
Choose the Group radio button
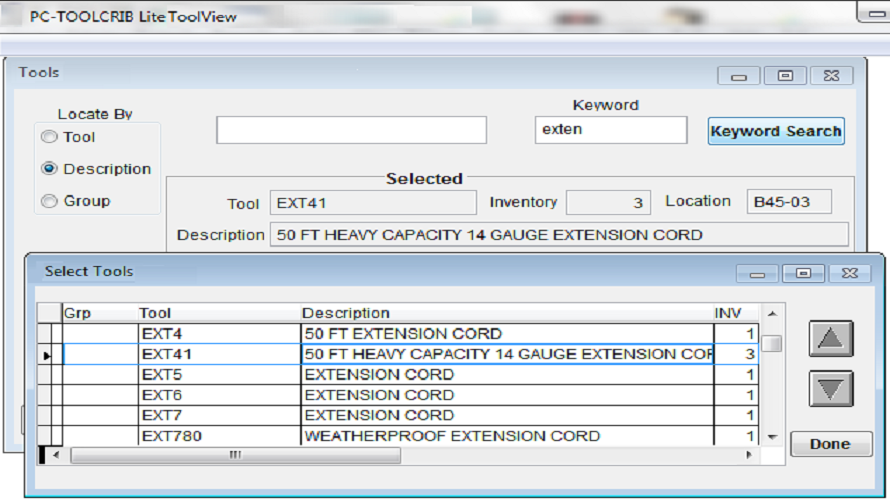click(49, 201)
